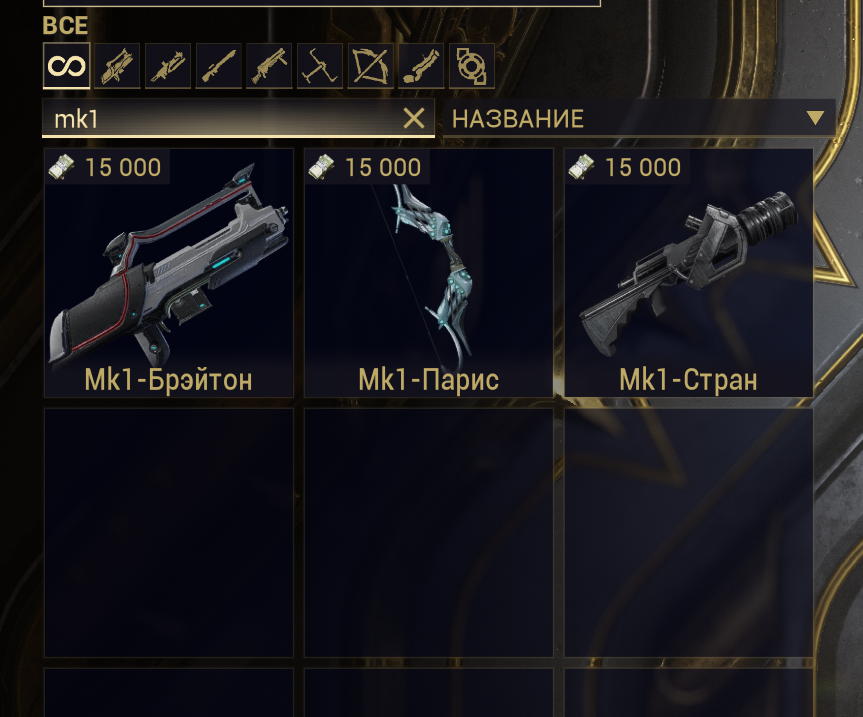Select the Mk1-Брэйтон weapon tile
Viewport: 863px width, 717px height.
[x=168, y=273]
